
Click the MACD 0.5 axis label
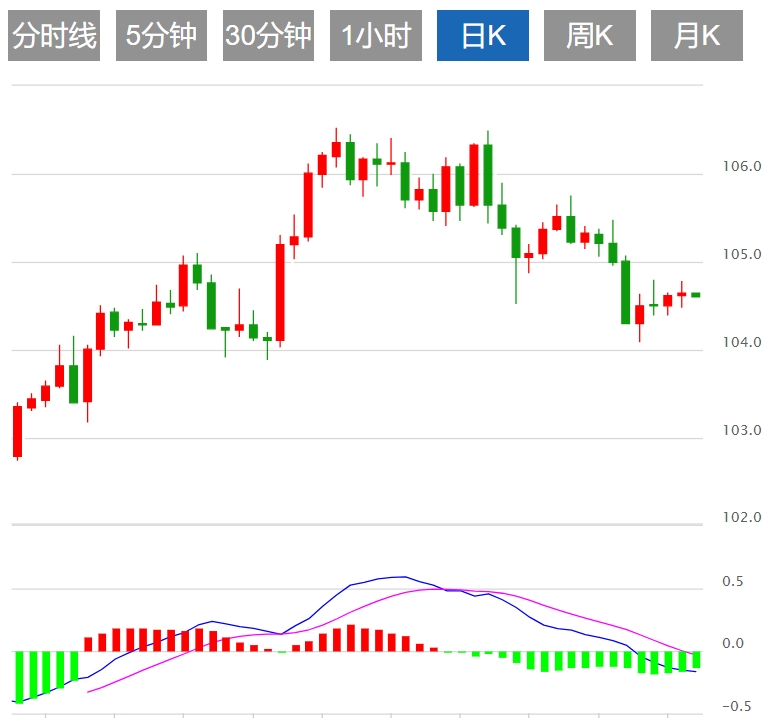733,581
